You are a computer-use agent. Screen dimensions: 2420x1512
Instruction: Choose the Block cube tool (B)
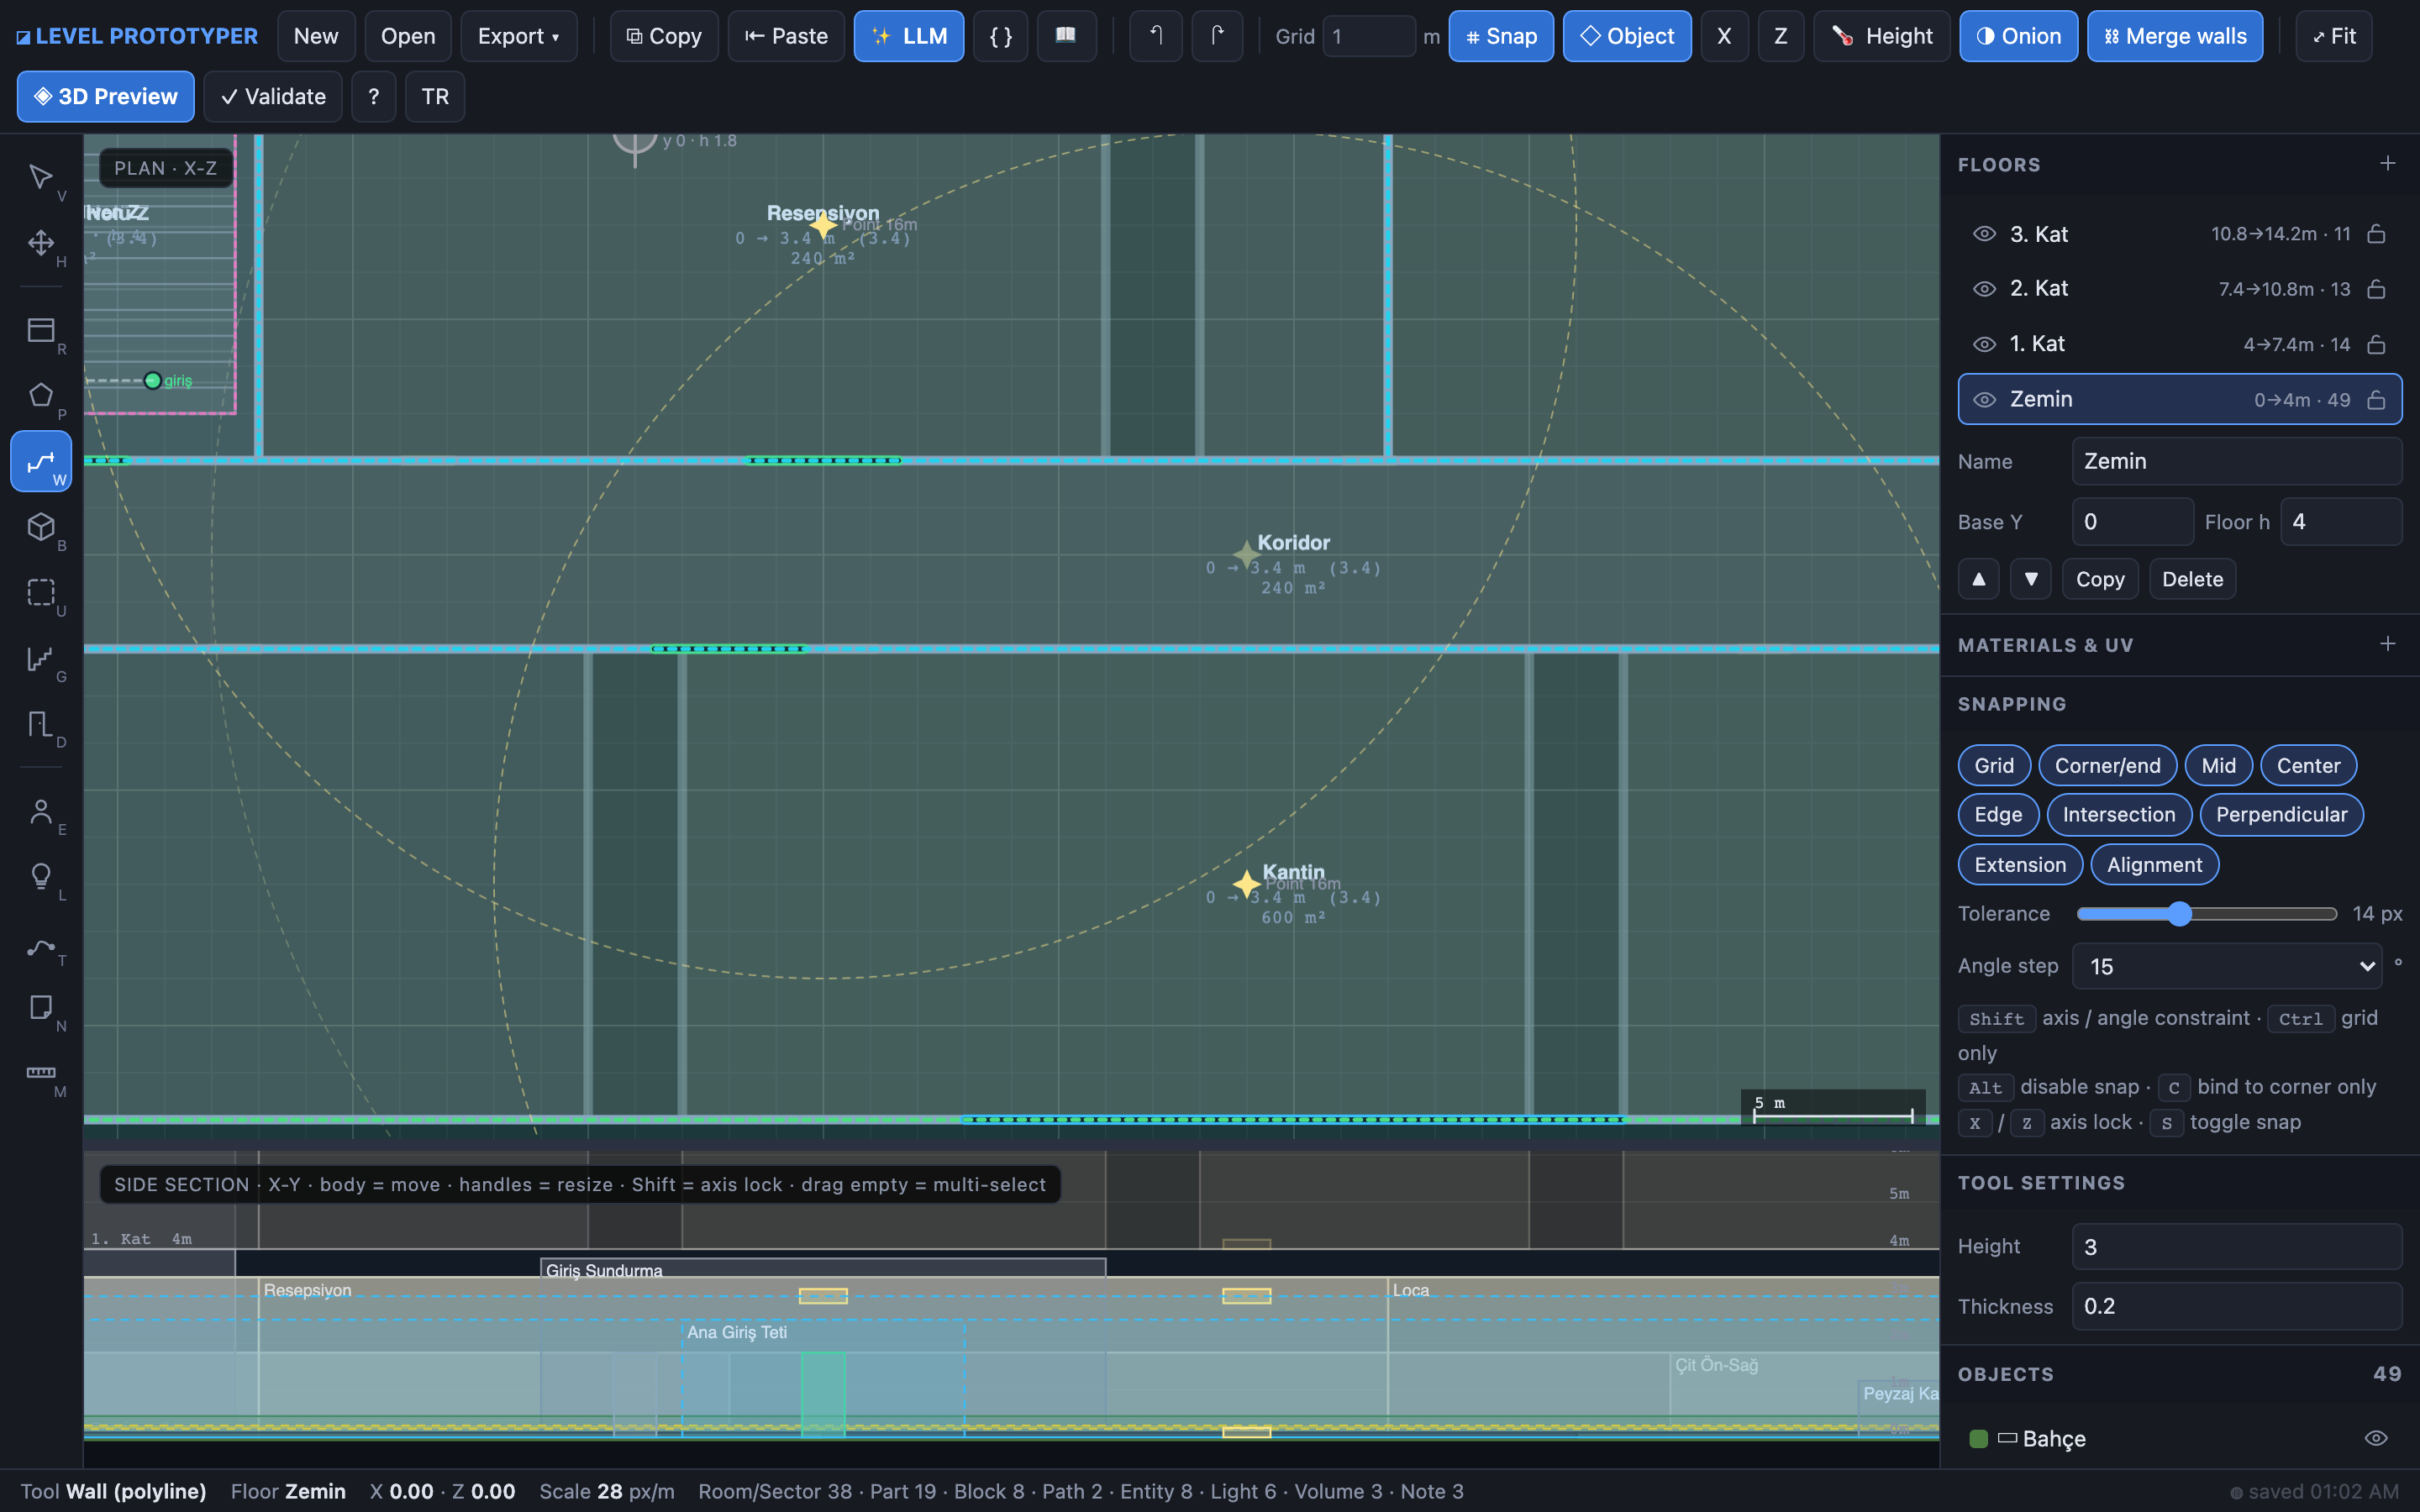click(x=41, y=527)
